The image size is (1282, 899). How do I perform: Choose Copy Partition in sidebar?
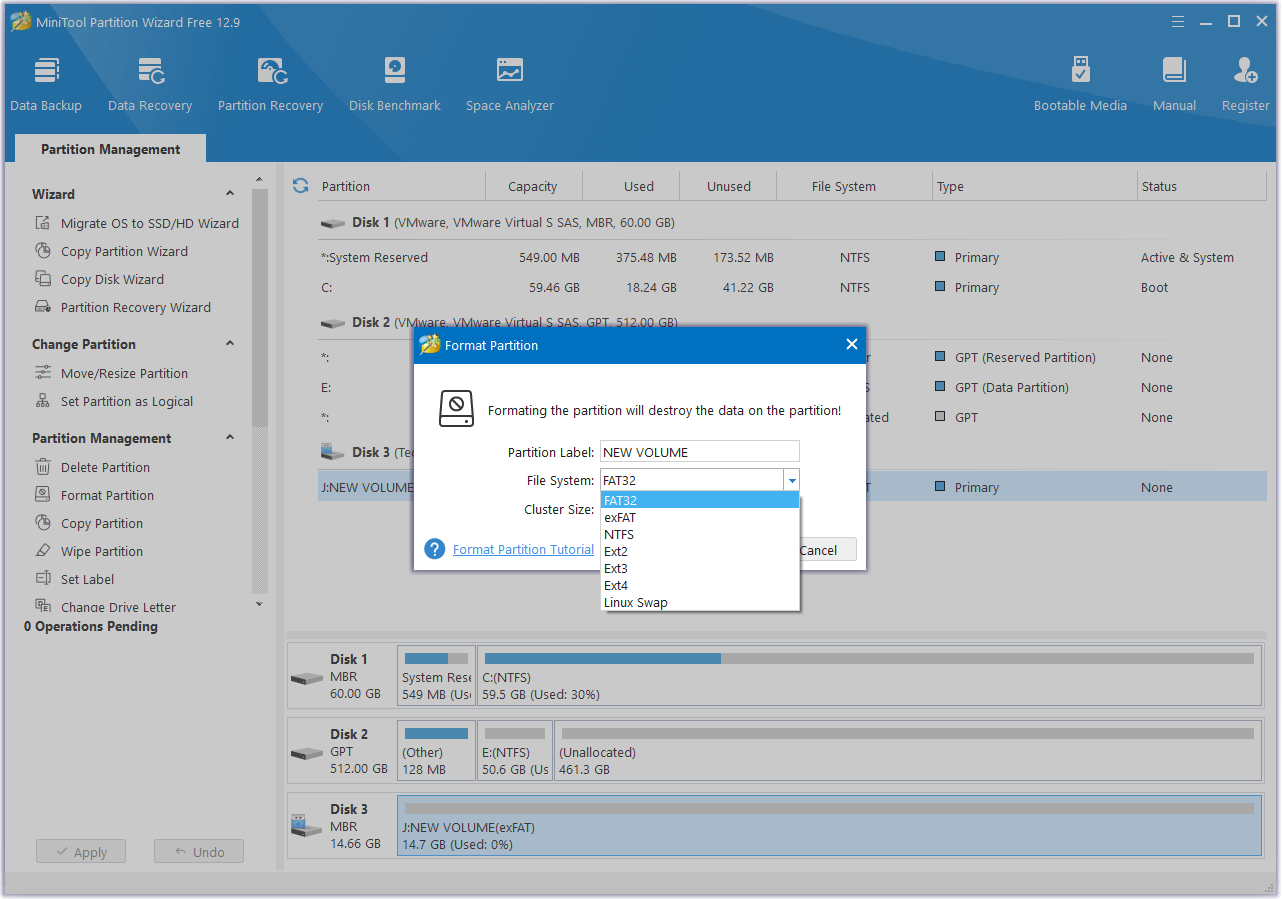click(90, 523)
